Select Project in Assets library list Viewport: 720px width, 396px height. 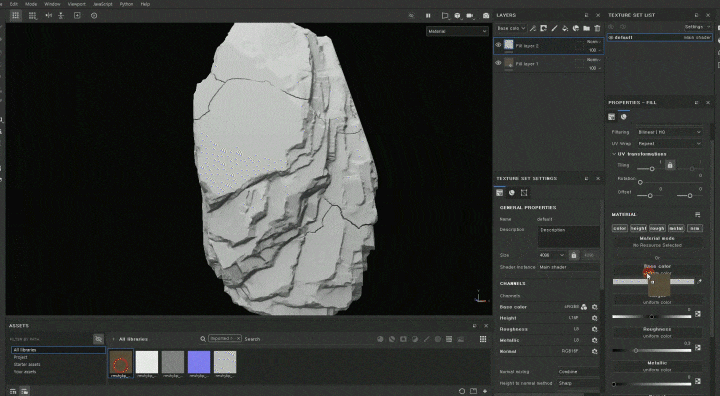coord(21,357)
